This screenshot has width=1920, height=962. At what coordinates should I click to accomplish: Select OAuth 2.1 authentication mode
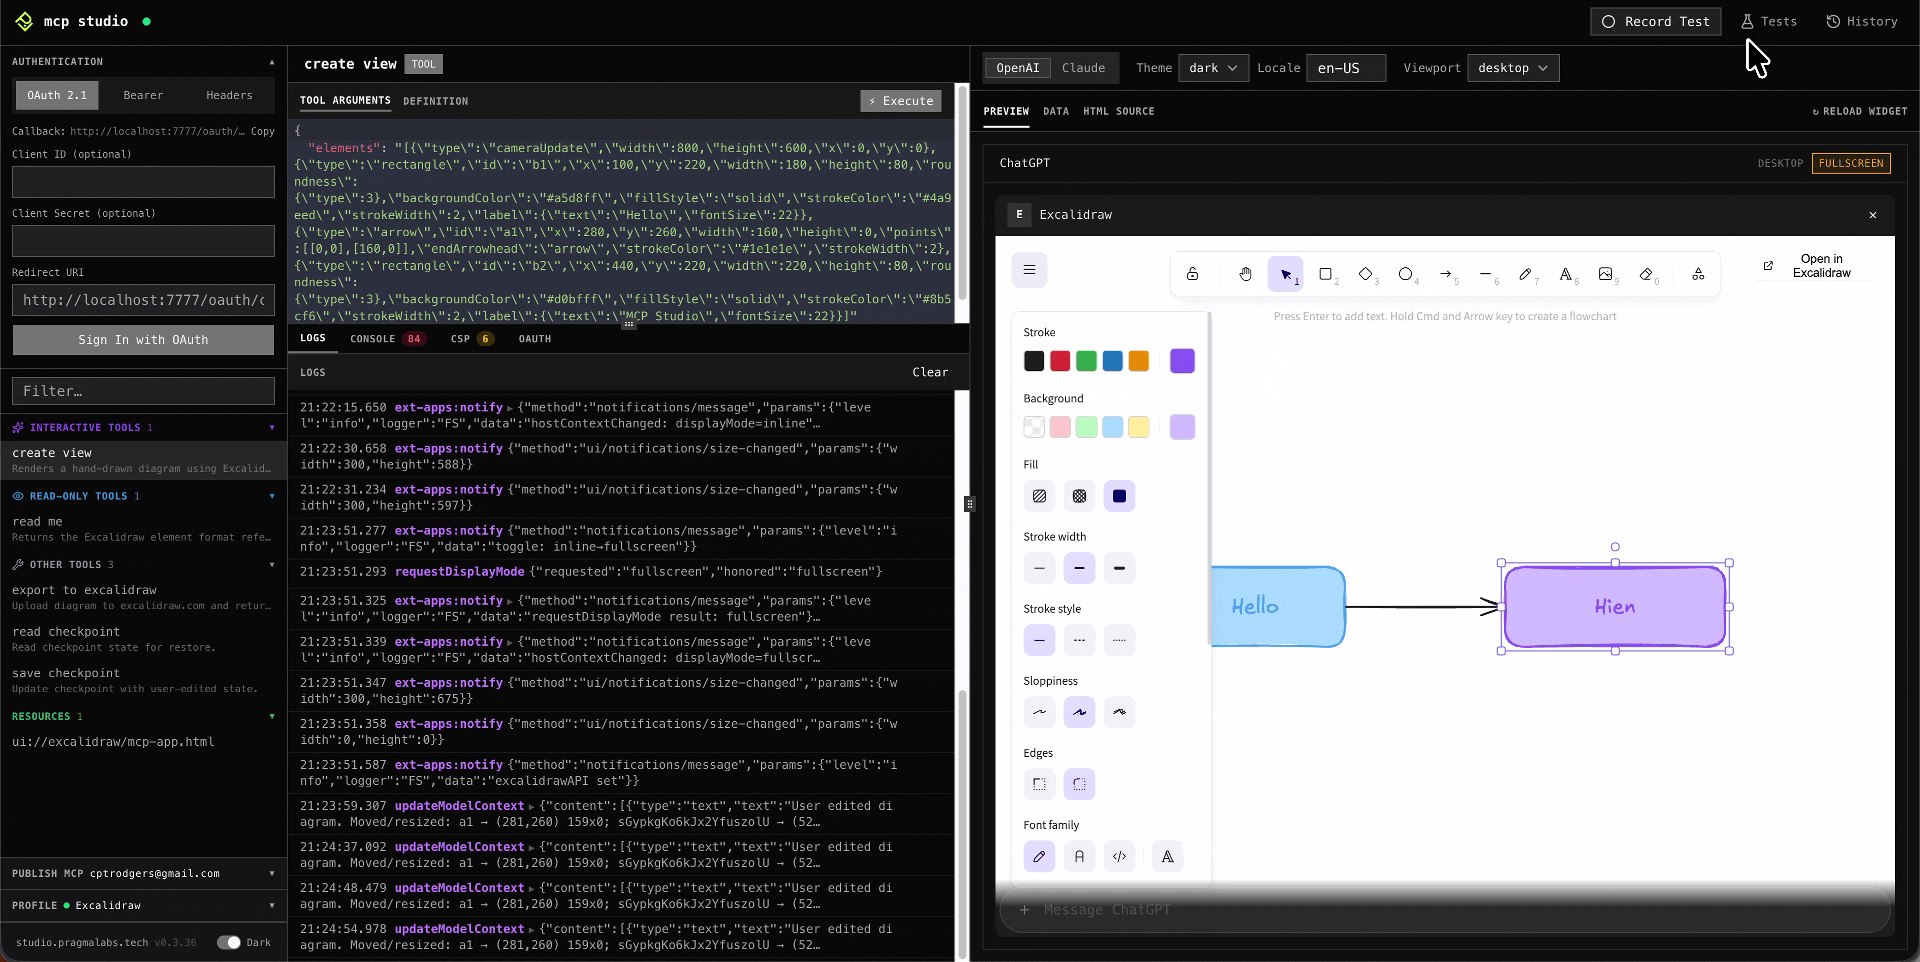[x=57, y=95]
